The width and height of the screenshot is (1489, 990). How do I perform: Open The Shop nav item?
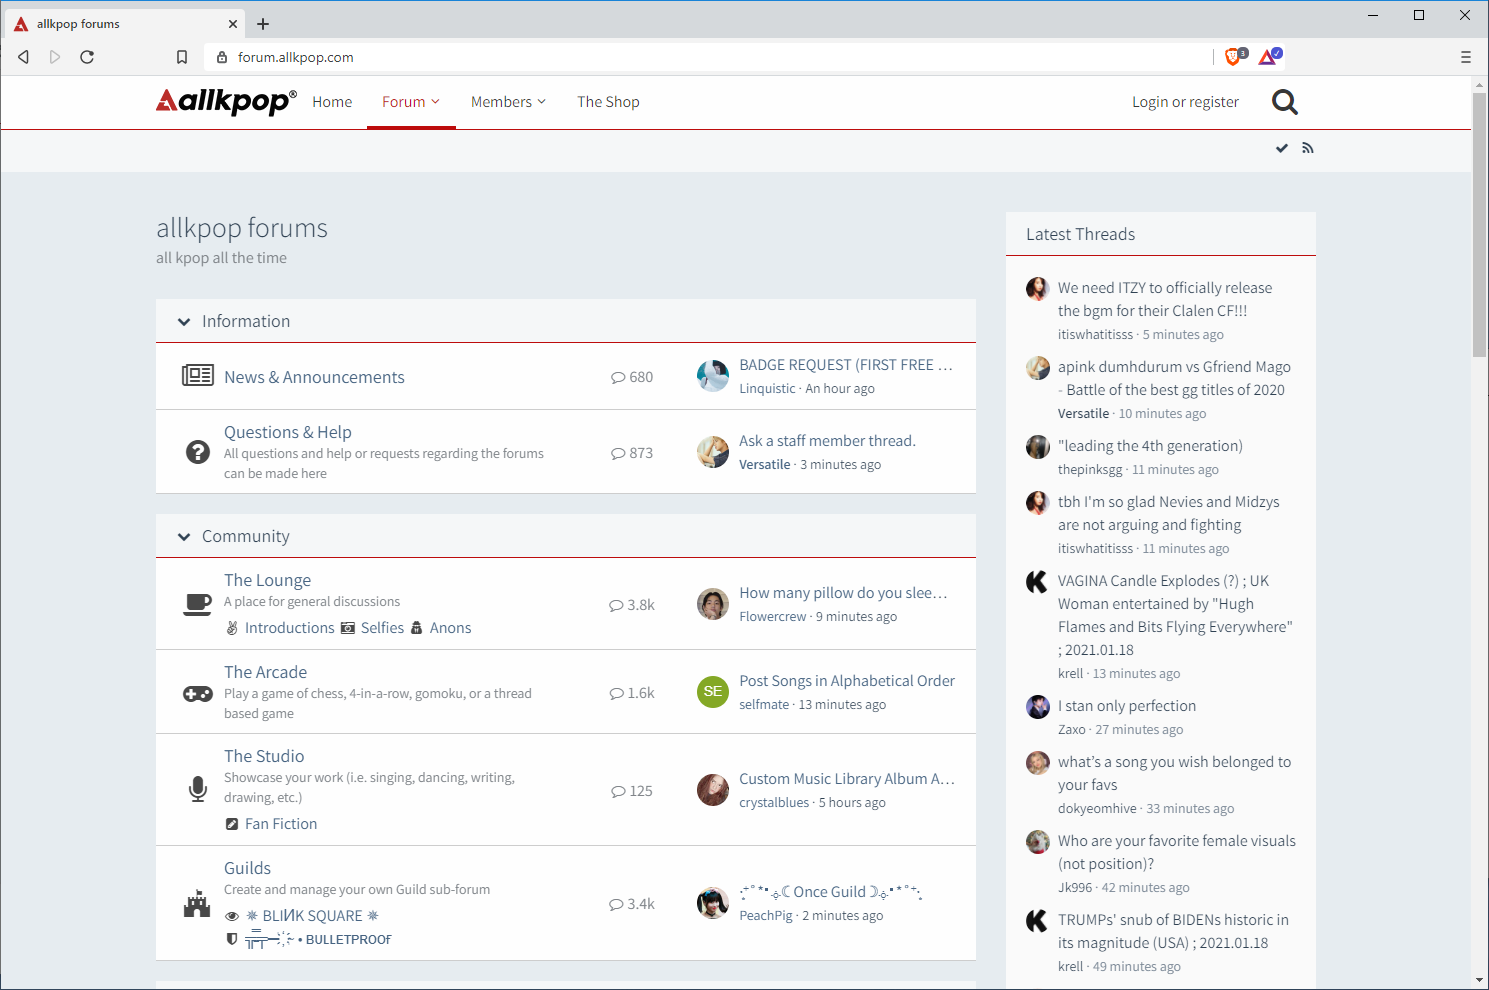click(608, 102)
